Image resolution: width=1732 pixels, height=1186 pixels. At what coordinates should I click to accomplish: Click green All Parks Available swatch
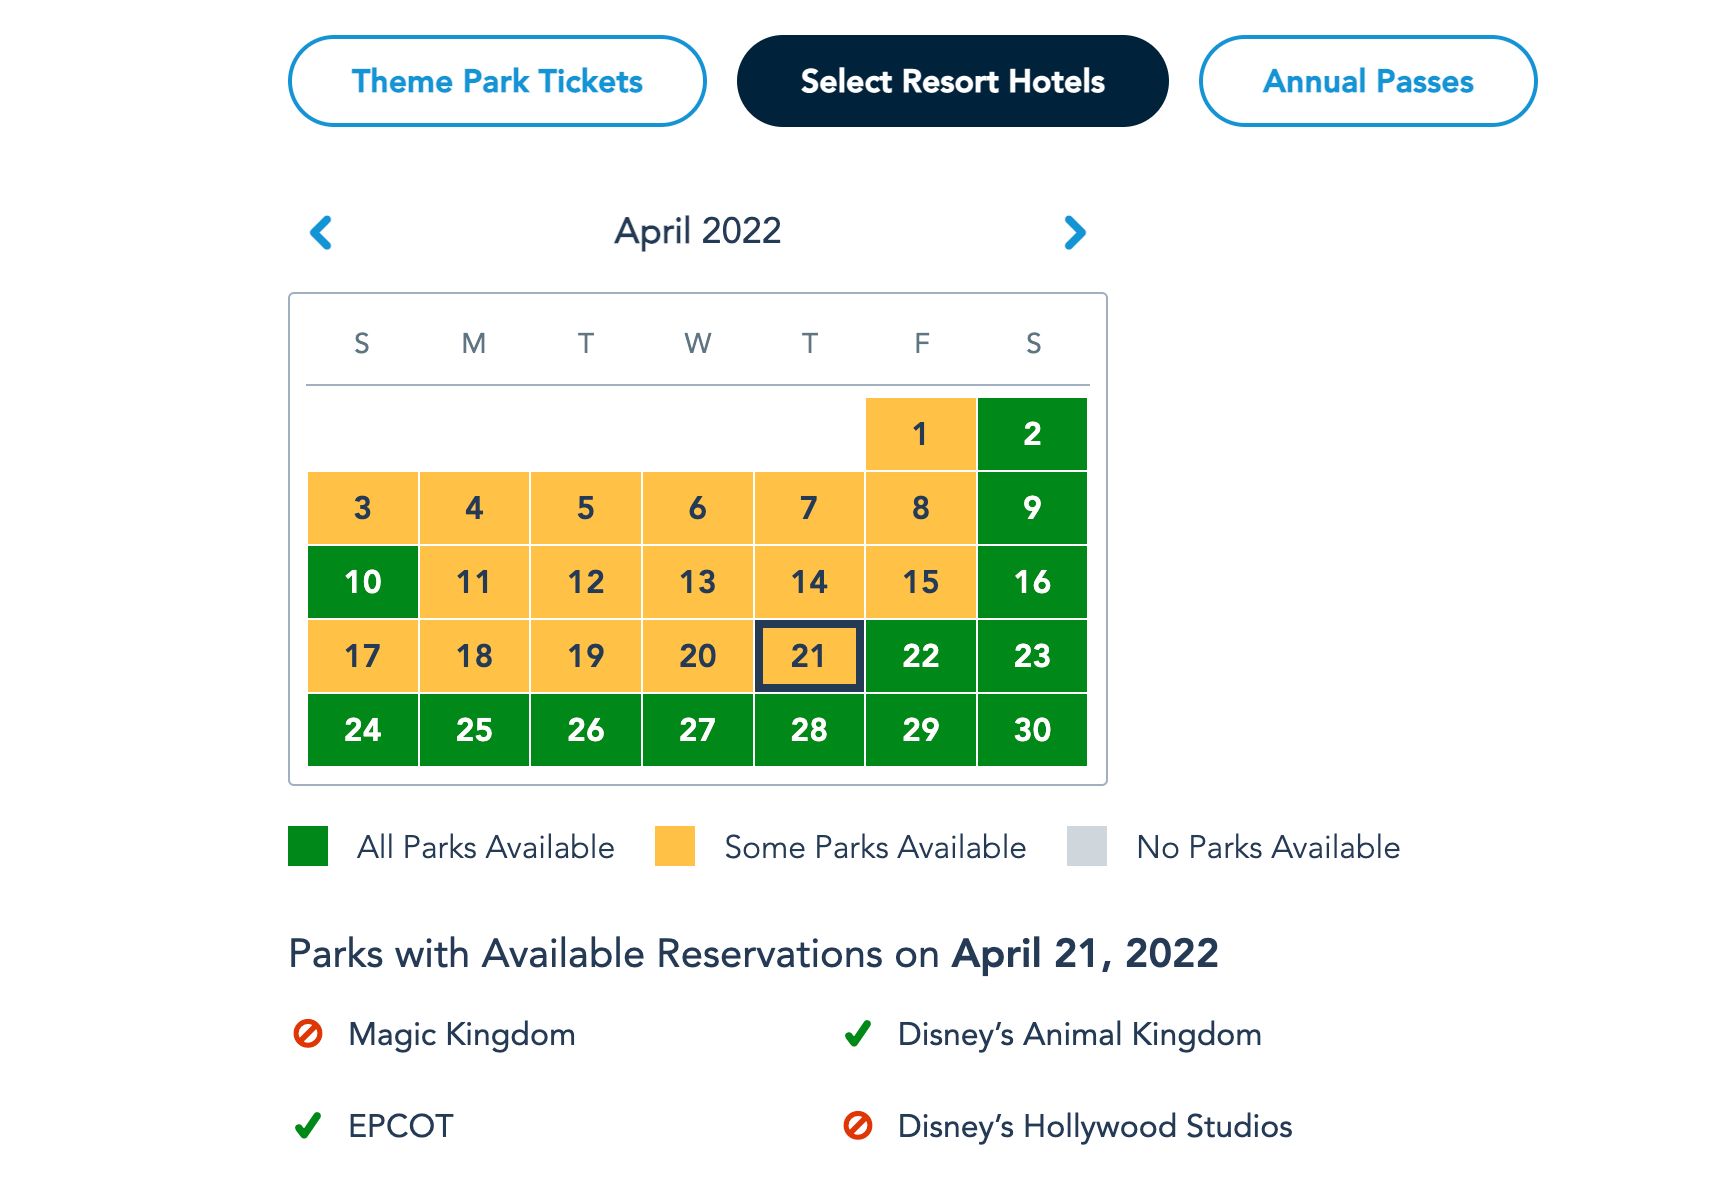click(x=308, y=846)
